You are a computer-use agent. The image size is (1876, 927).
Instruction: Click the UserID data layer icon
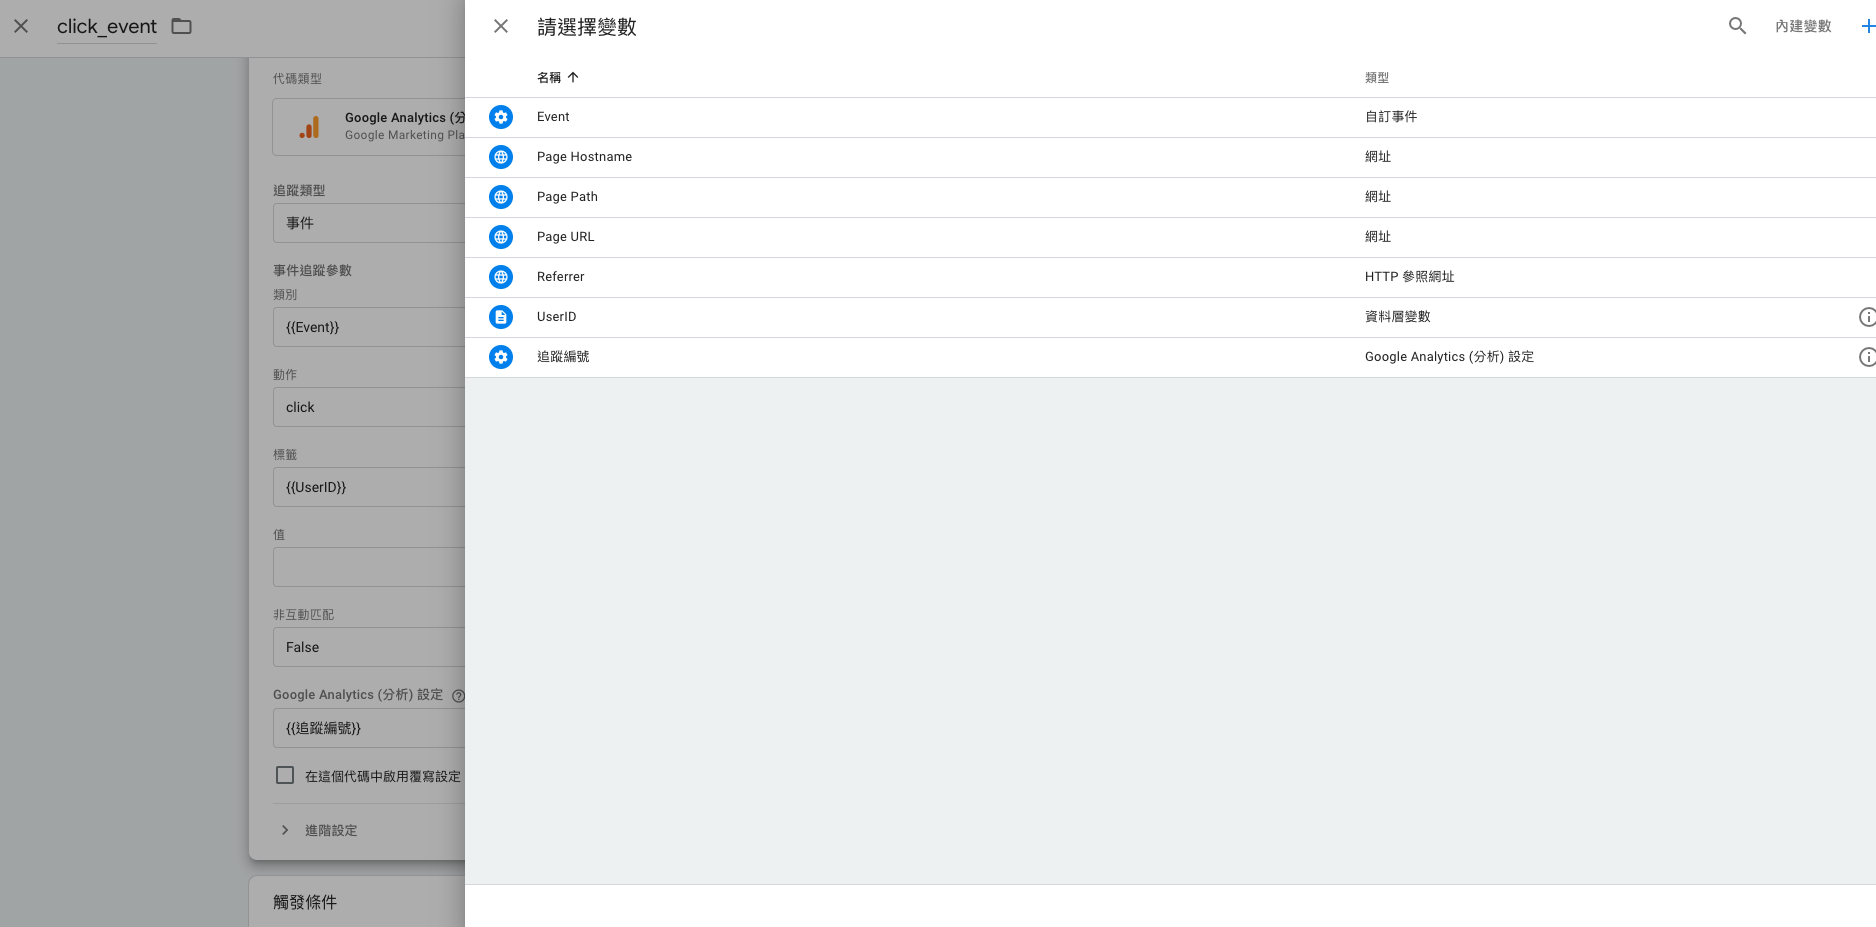click(501, 317)
